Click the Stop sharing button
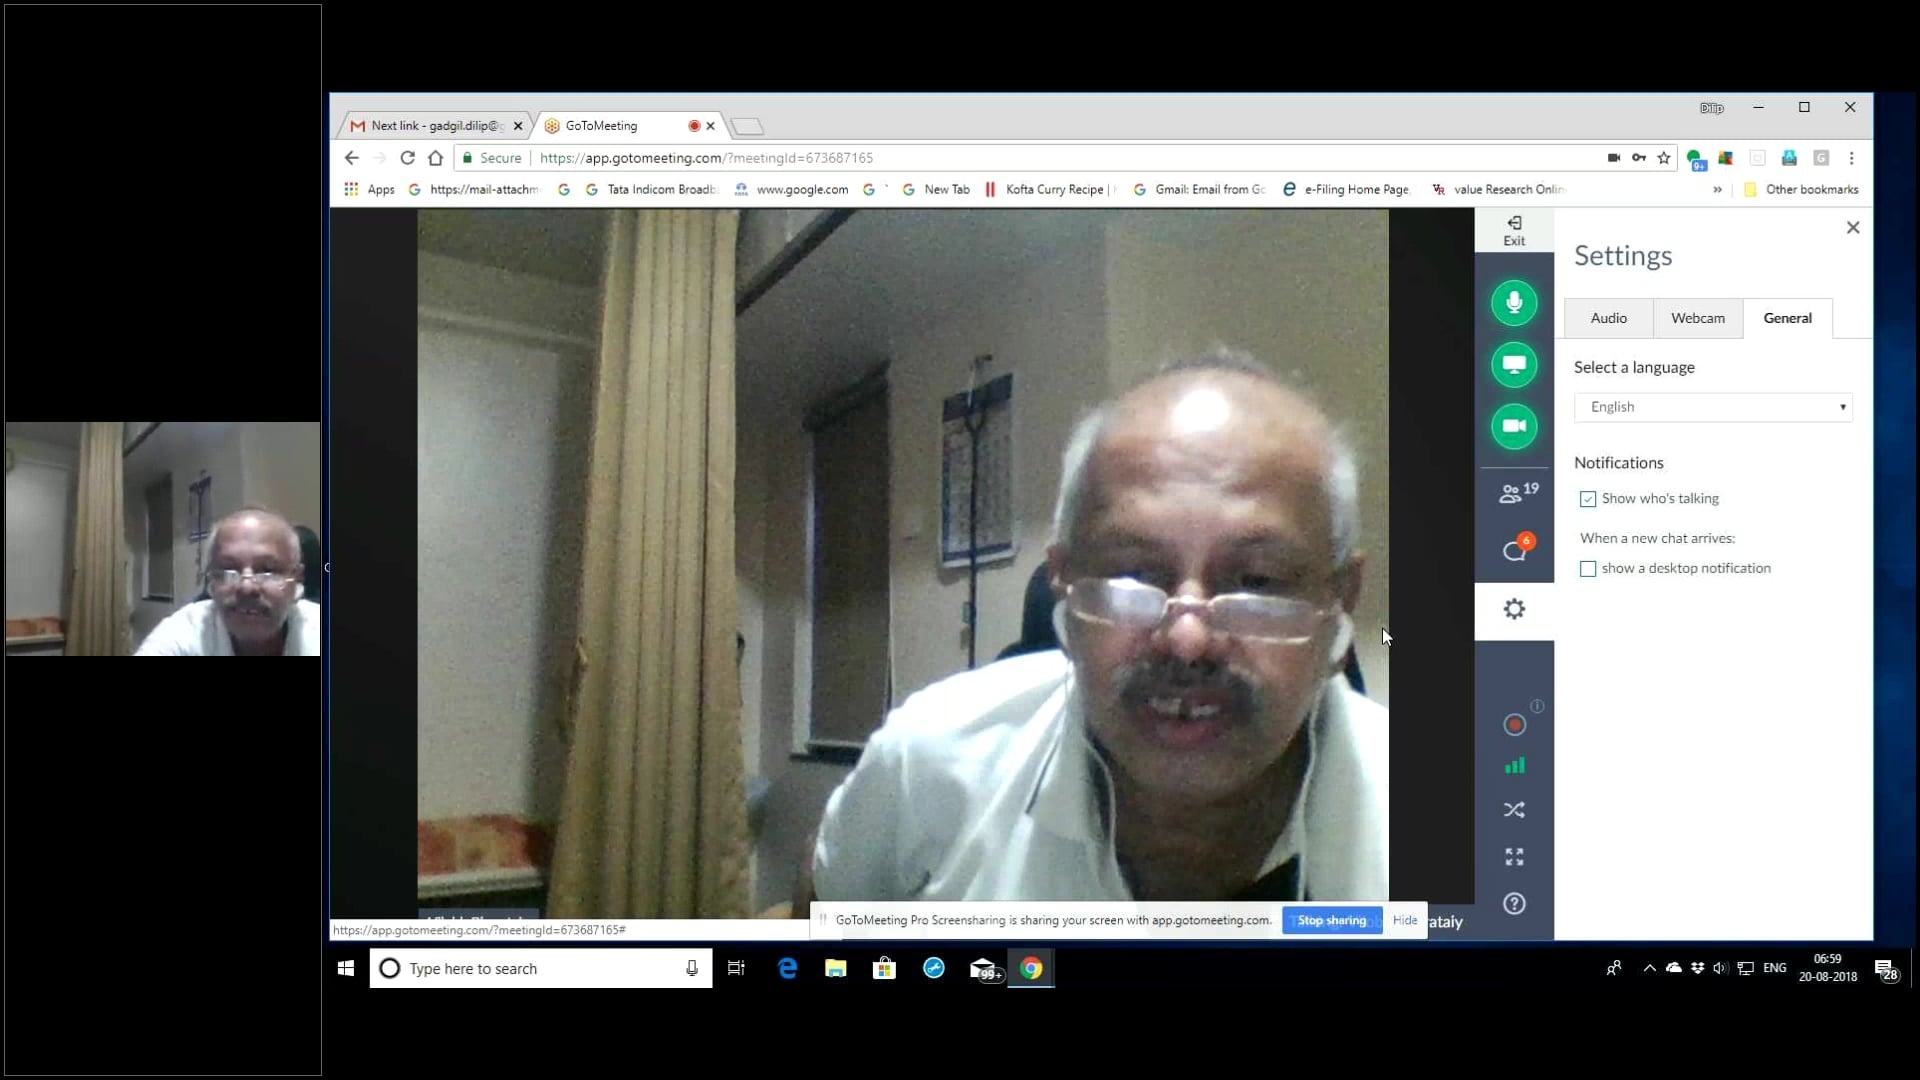This screenshot has height=1080, width=1920. [x=1331, y=920]
